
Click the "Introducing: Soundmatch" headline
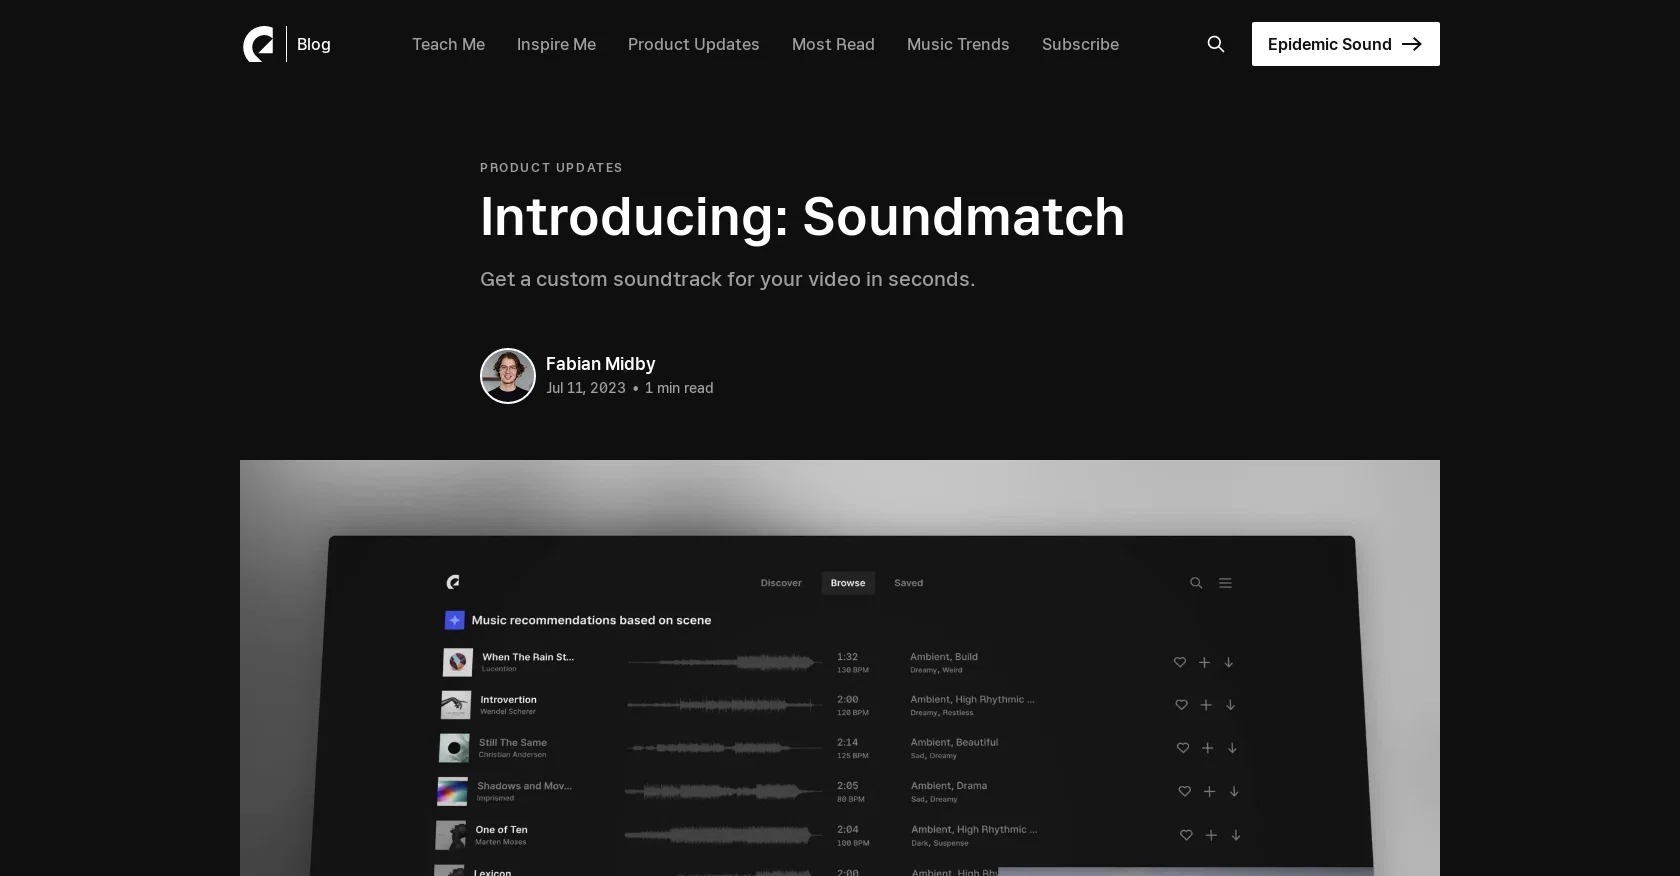tap(802, 217)
